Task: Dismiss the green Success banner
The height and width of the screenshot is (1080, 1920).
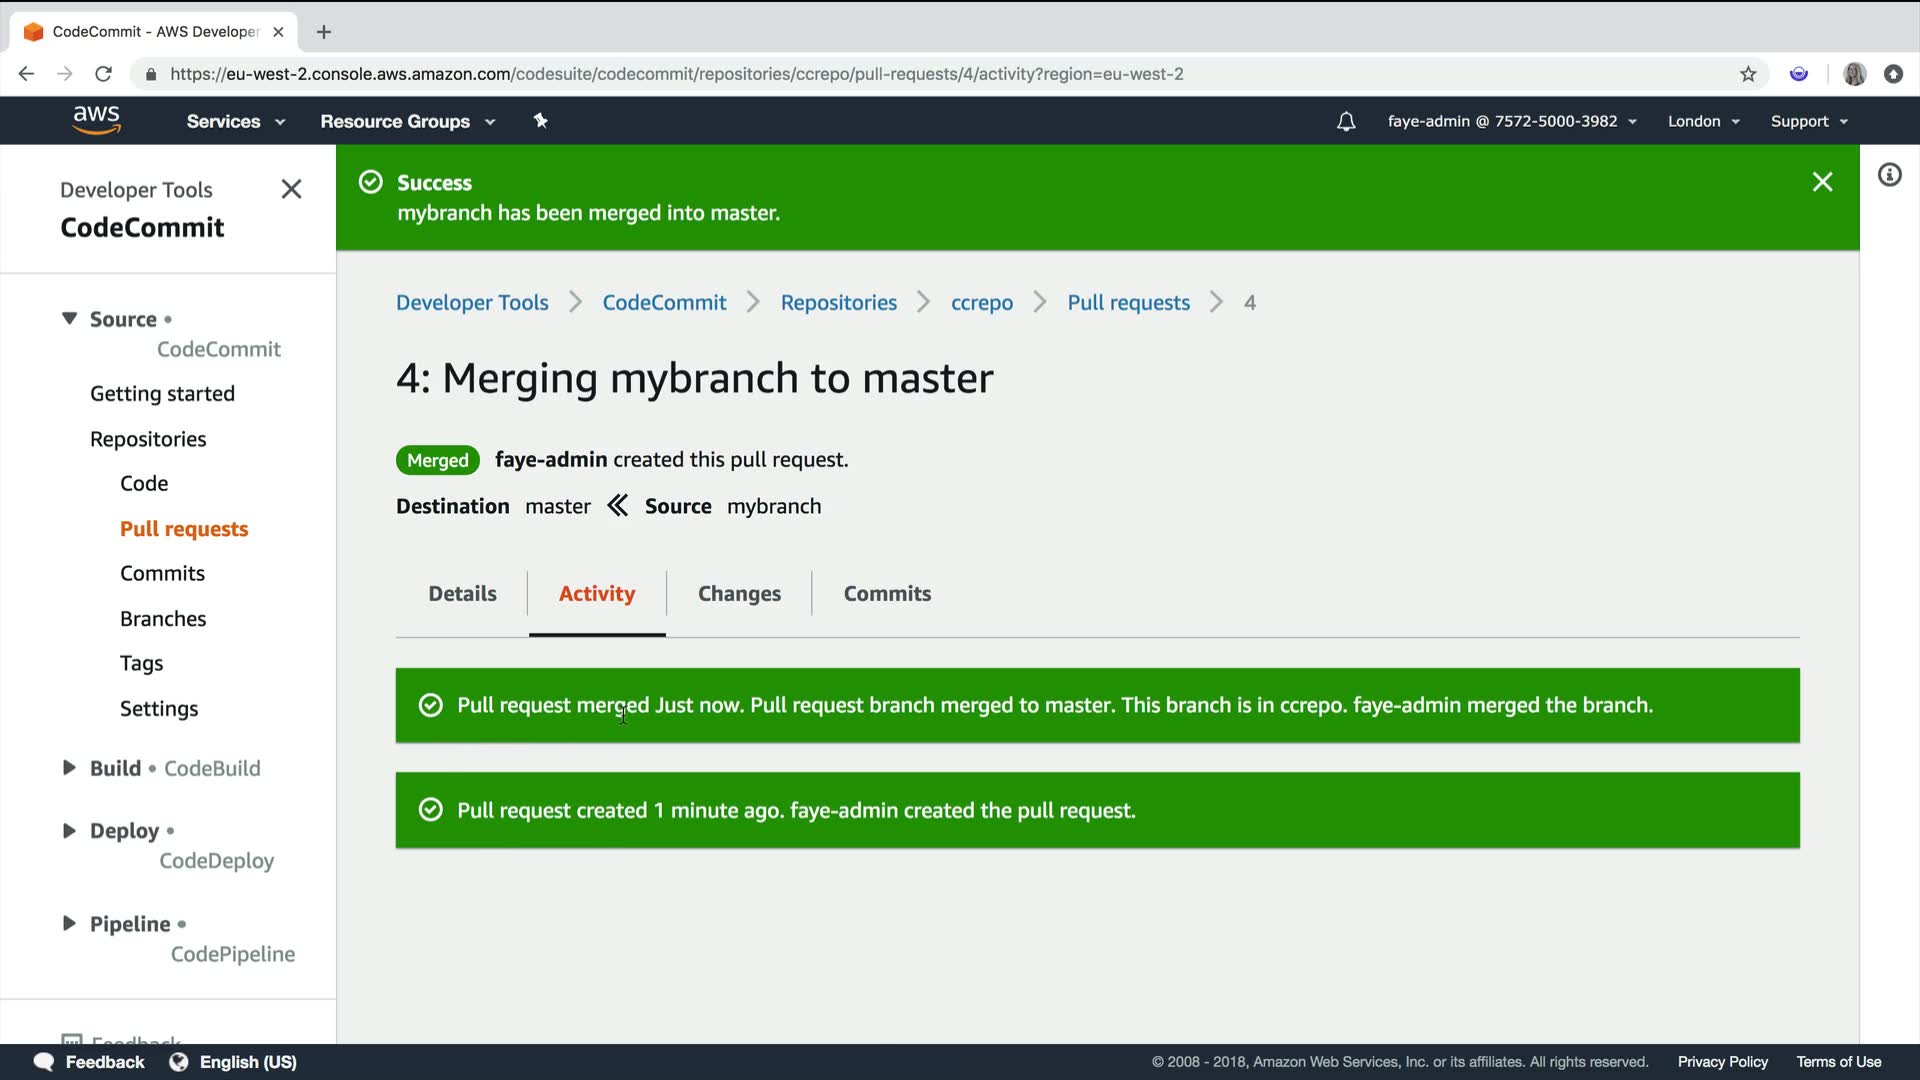Action: [1822, 182]
